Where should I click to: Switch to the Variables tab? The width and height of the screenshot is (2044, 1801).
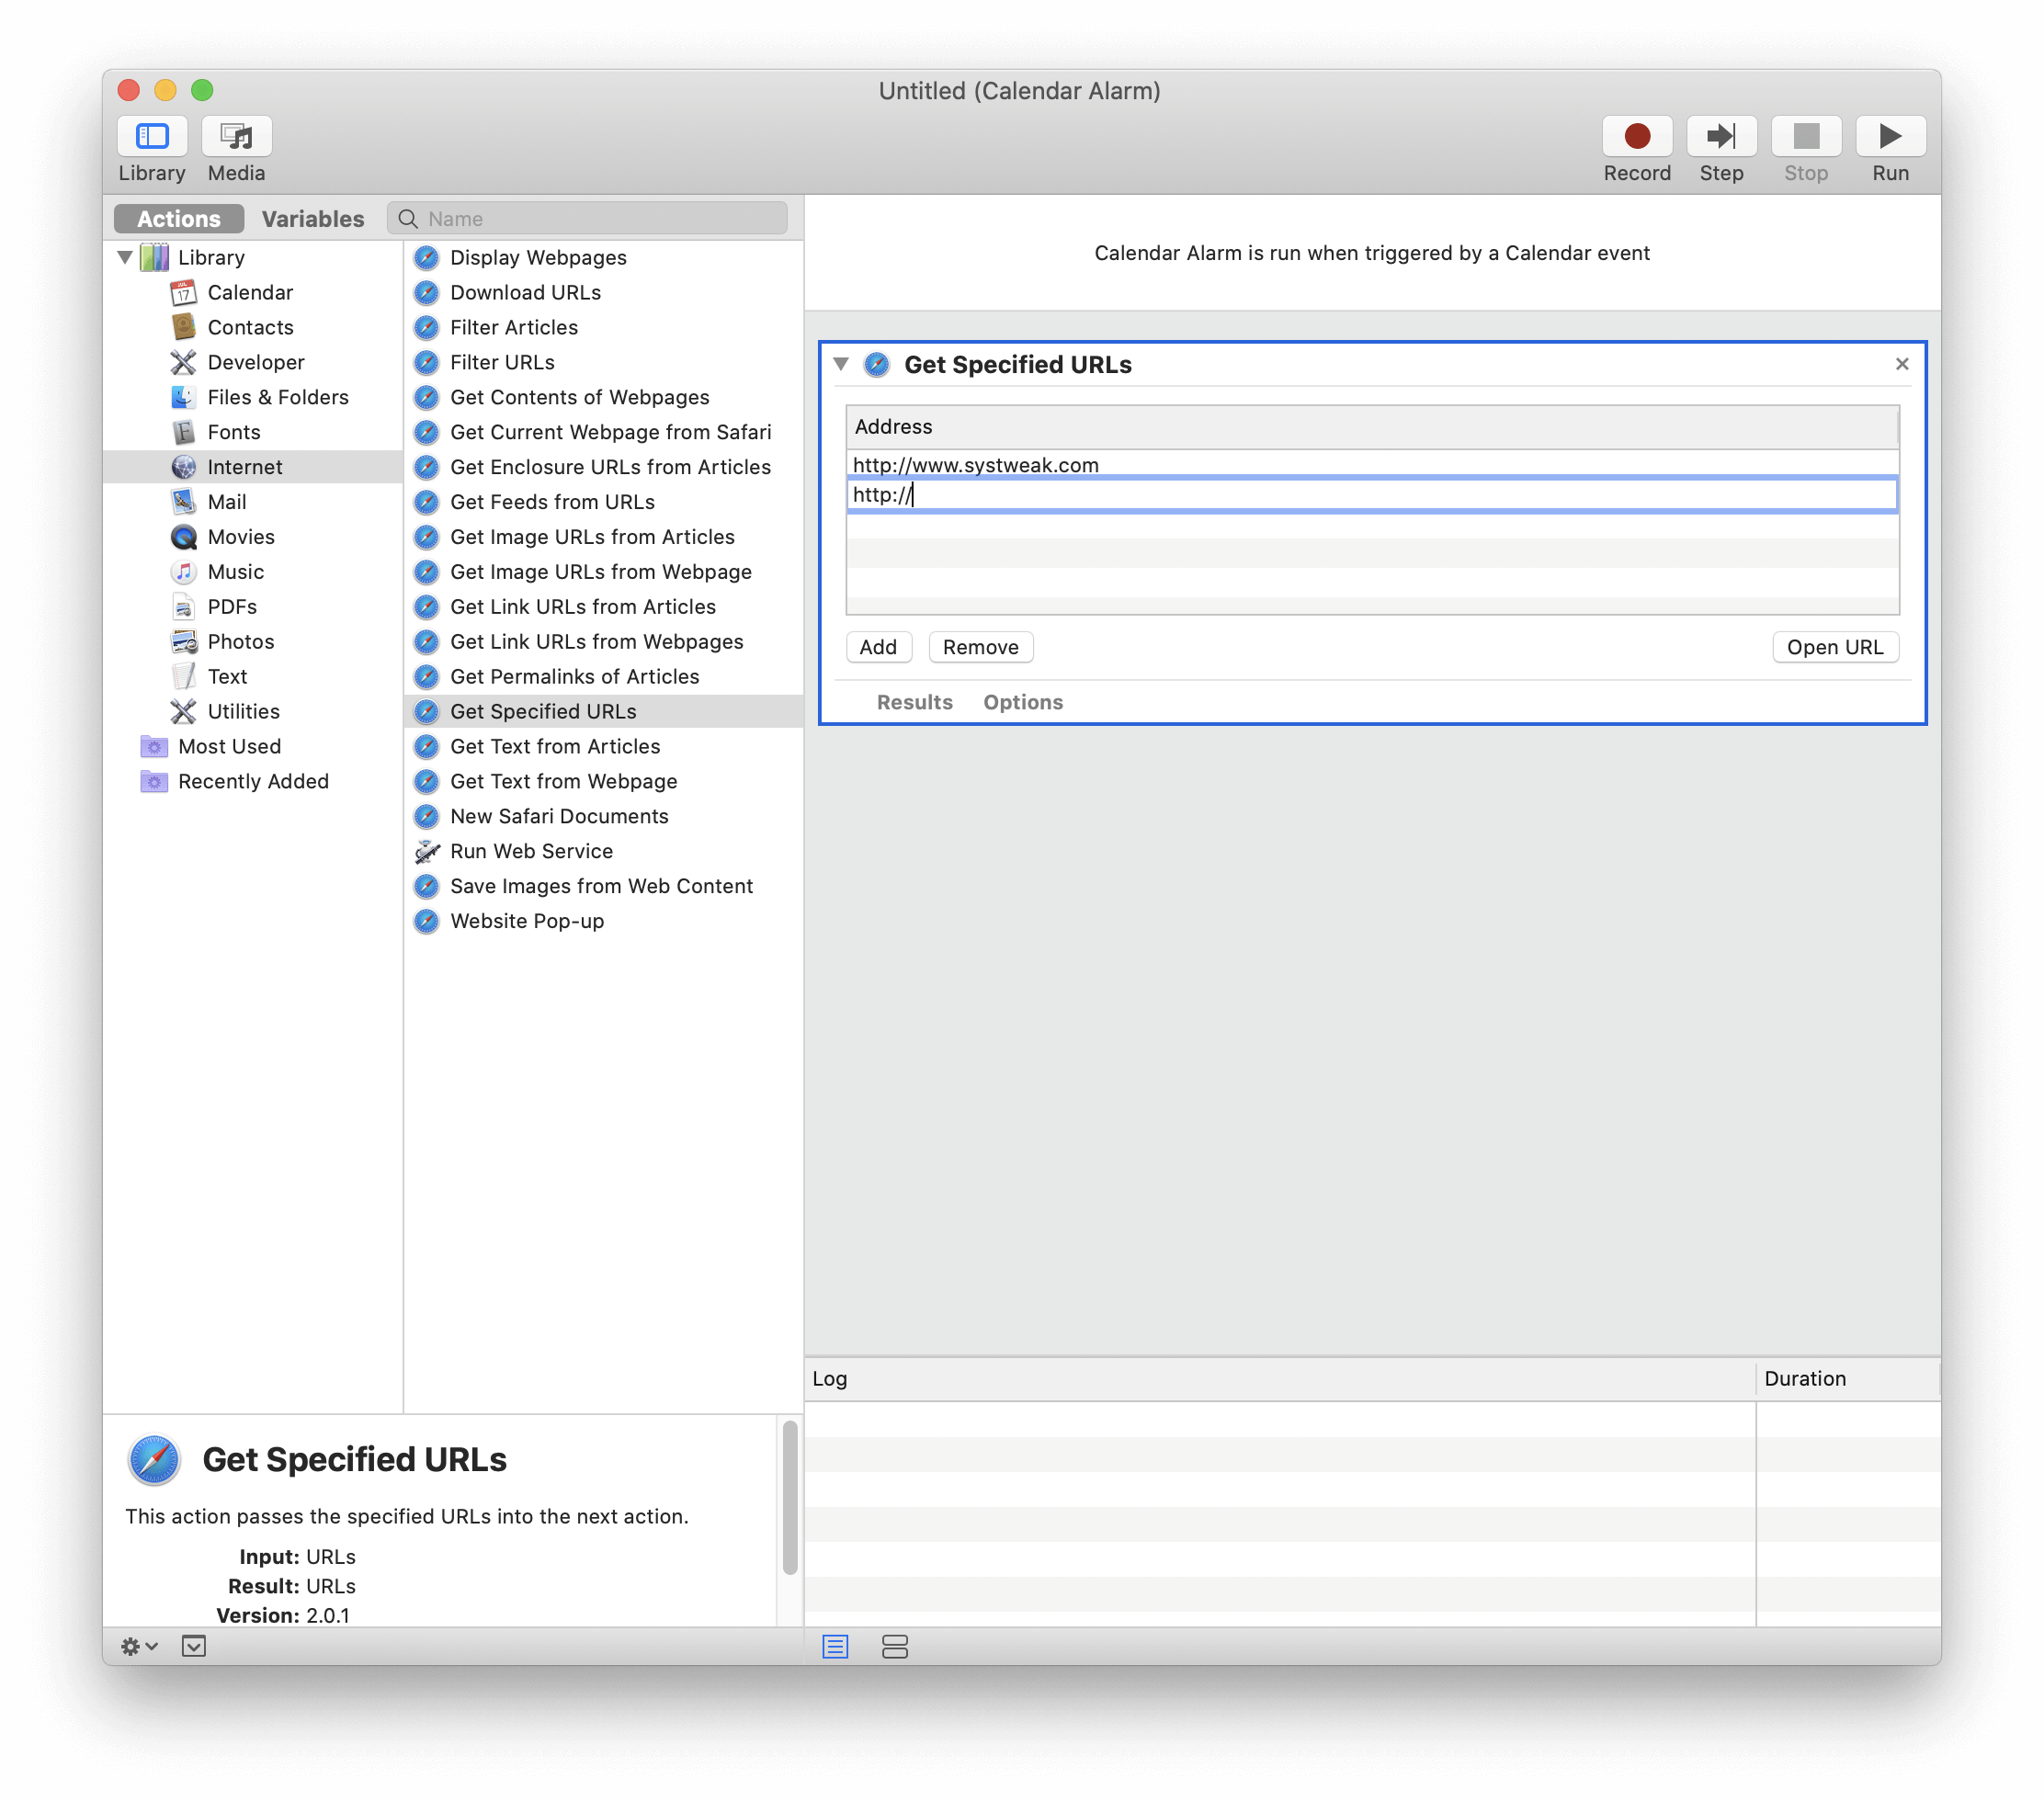click(312, 219)
